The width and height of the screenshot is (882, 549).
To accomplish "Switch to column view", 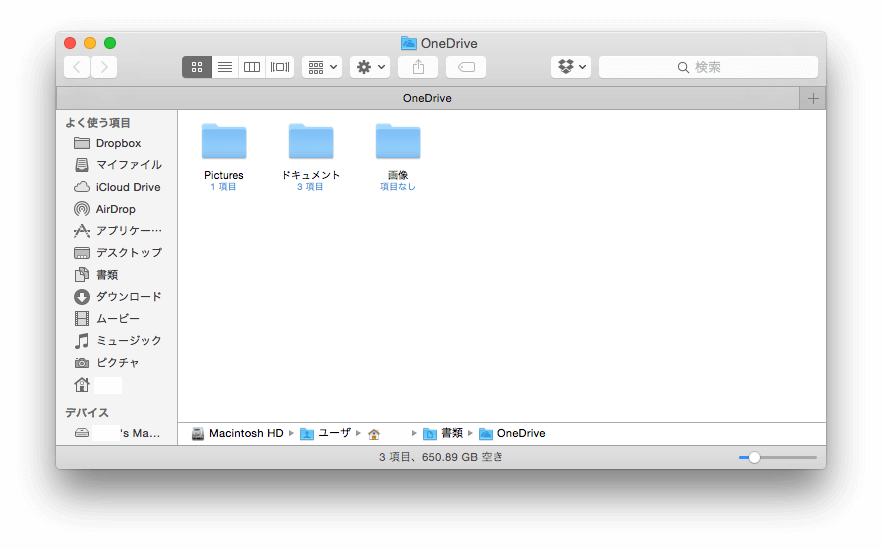I will 252,68.
